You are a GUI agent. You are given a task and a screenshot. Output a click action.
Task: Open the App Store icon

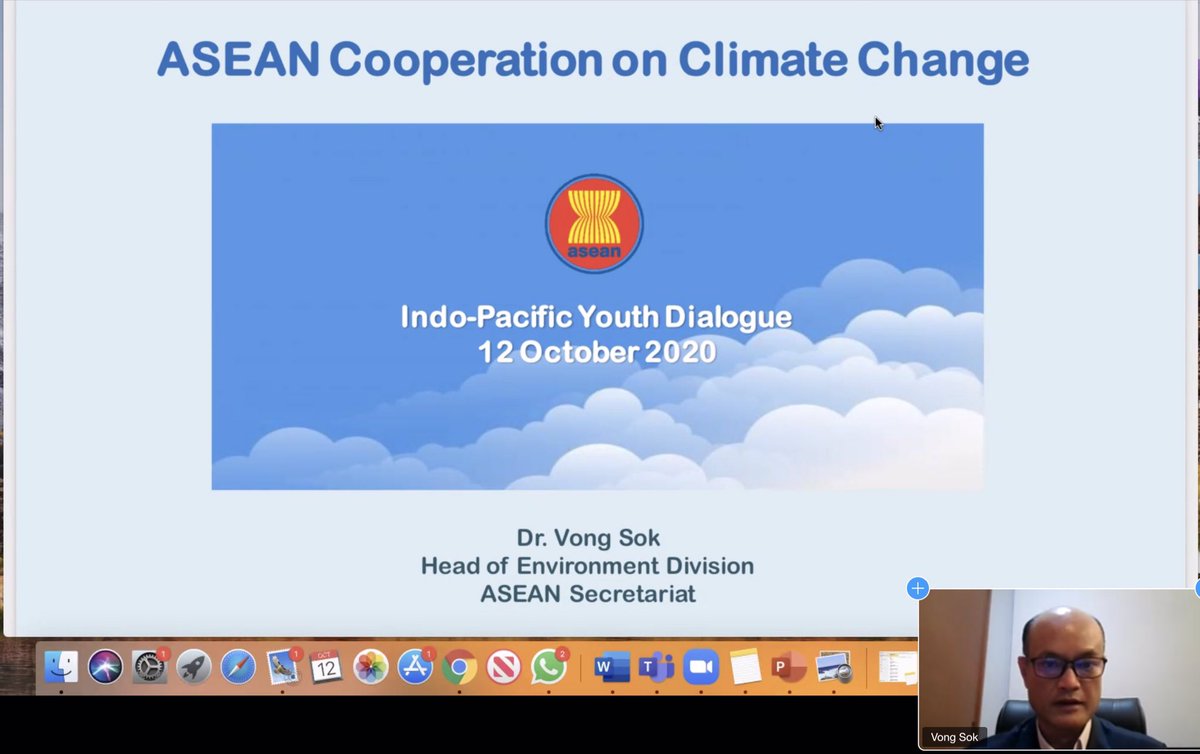click(x=415, y=666)
